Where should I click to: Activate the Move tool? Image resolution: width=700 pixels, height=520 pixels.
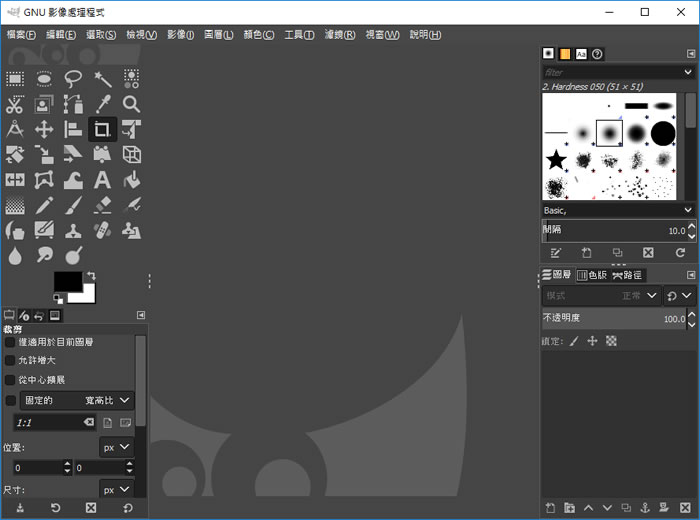pos(44,129)
